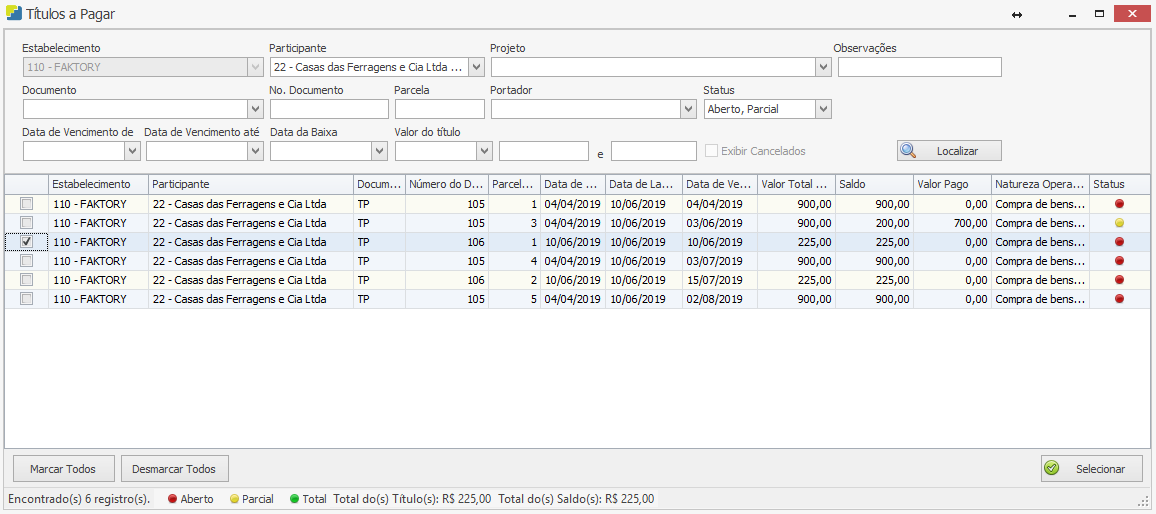Uncheck the checkbox for document 106 parcela 1
This screenshot has width=1156, height=514.
pyautogui.click(x=27, y=242)
